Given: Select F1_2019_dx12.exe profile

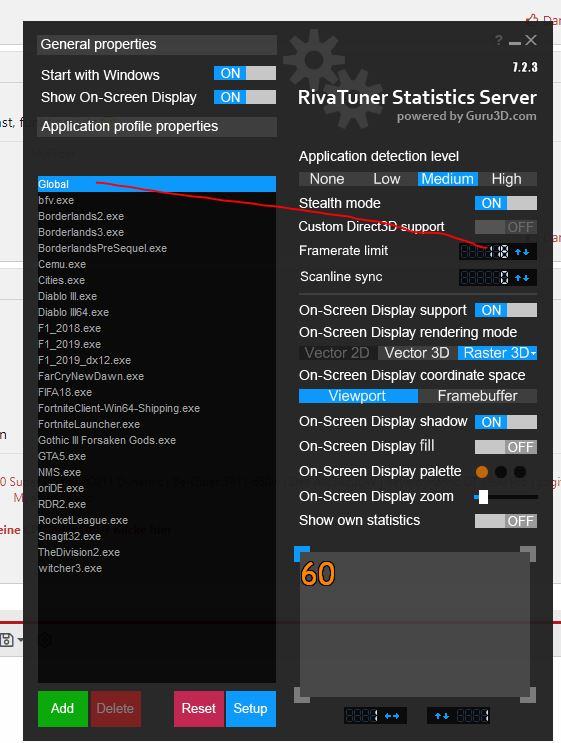Looking at the screenshot, I should [157, 361].
